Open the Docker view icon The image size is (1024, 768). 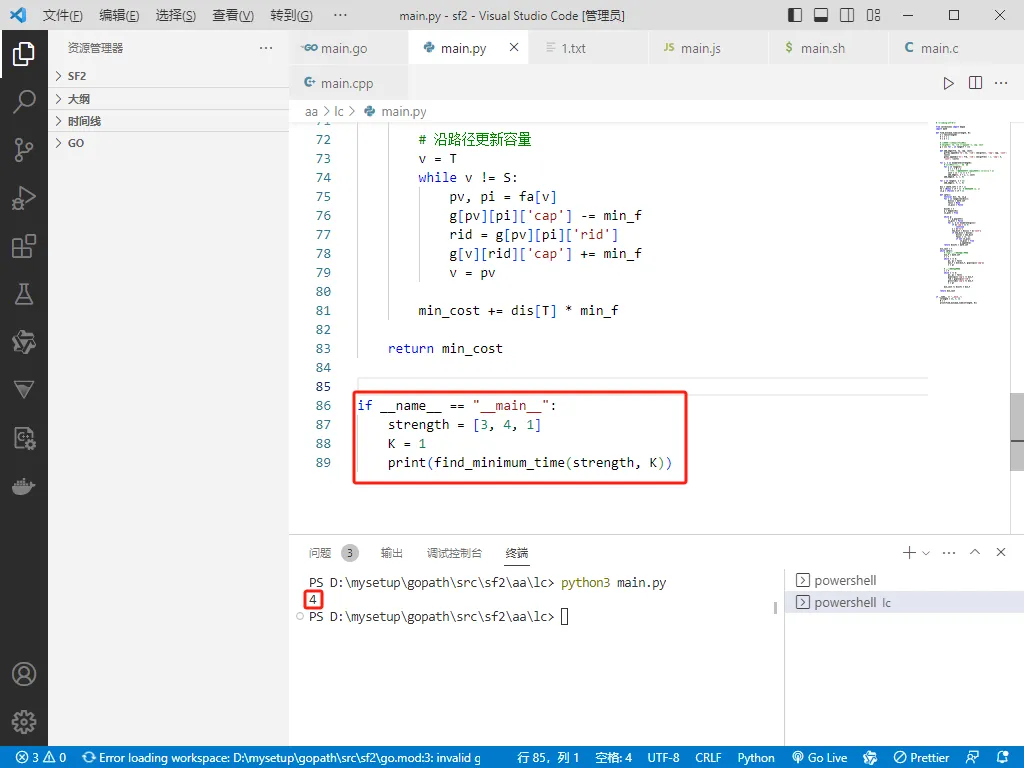24,487
